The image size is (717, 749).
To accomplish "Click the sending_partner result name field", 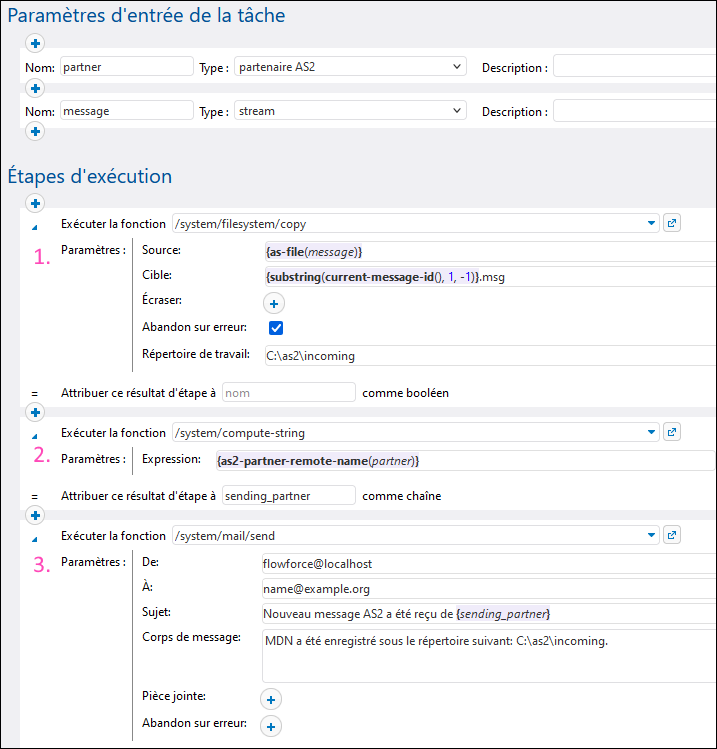I will 288,495.
